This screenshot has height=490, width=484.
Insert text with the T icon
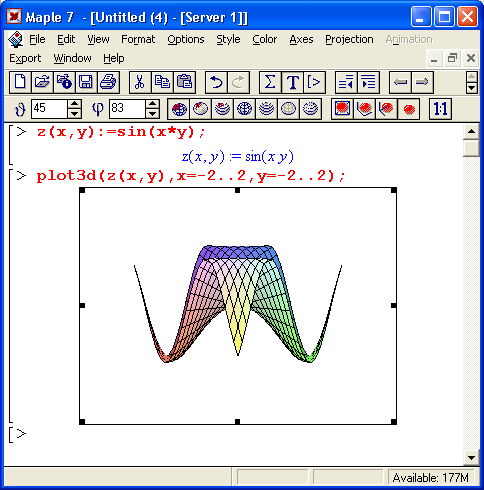(292, 82)
